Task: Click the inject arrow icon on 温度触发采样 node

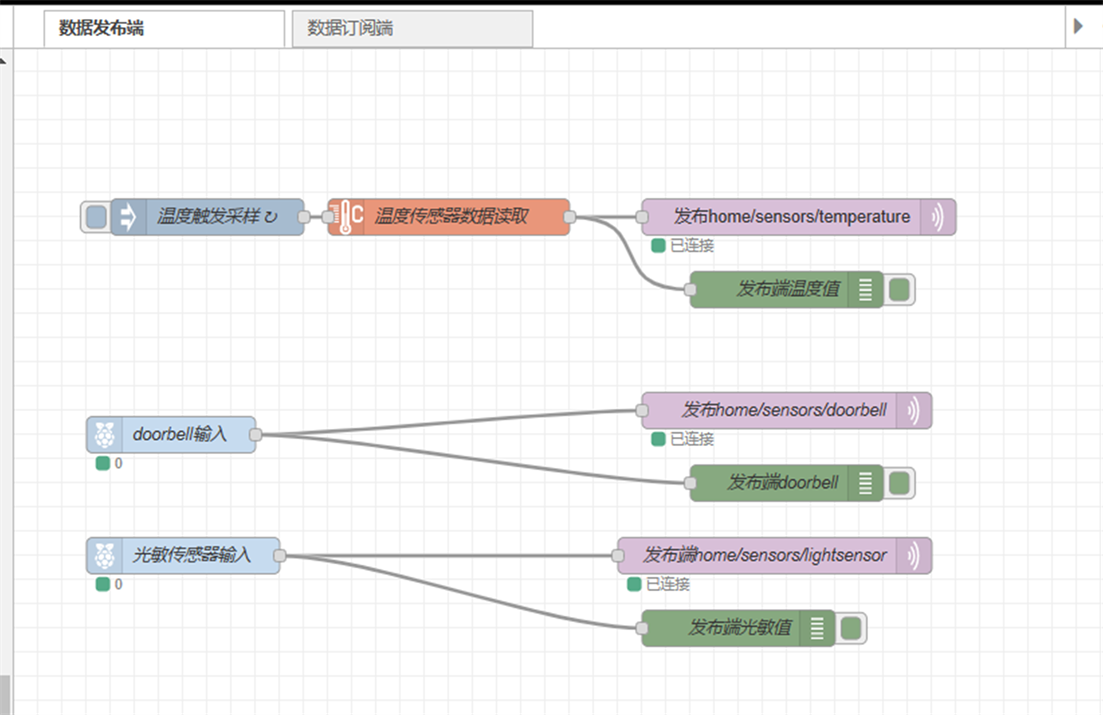Action: [x=129, y=217]
